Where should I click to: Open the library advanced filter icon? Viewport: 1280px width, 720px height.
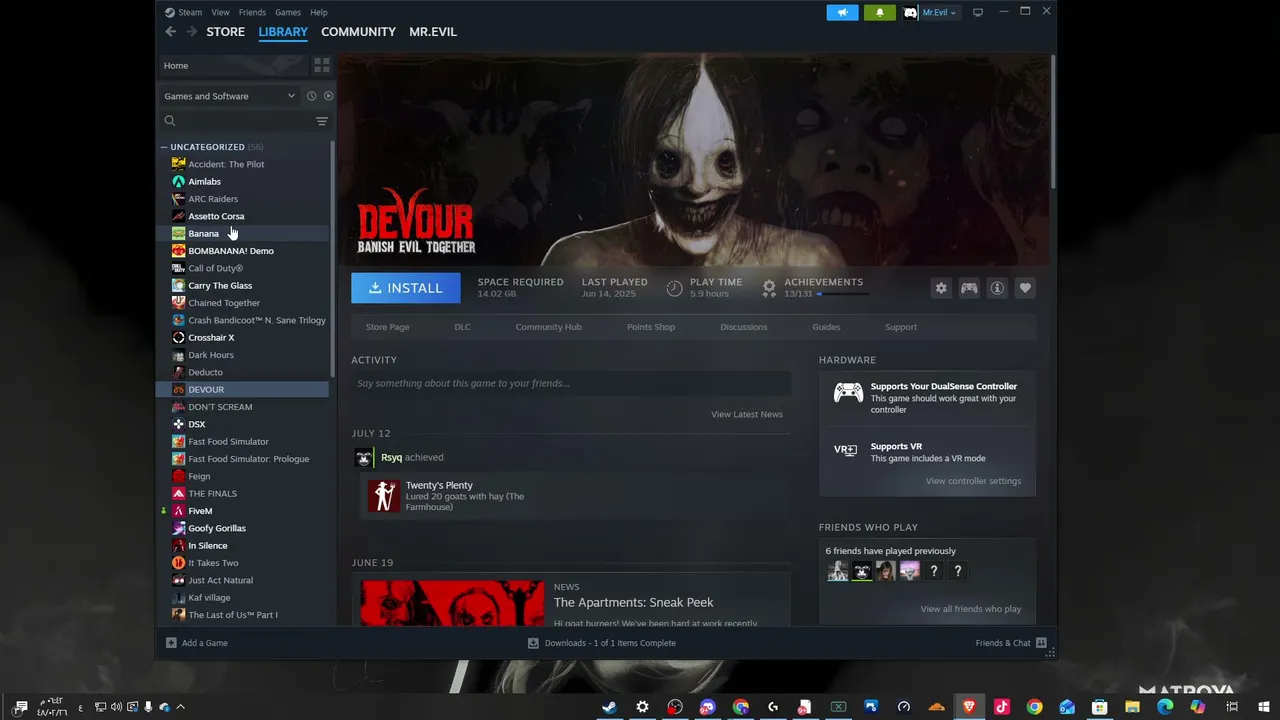[322, 121]
